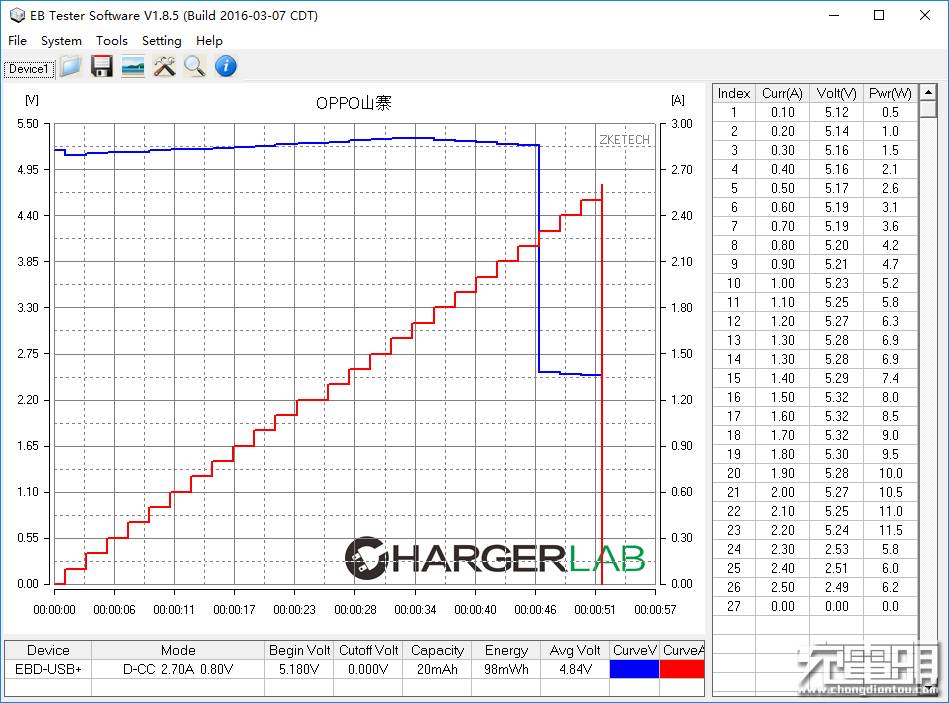Image resolution: width=949 pixels, height=703 pixels.
Task: Click the 4.84V average volt value
Action: coord(575,669)
